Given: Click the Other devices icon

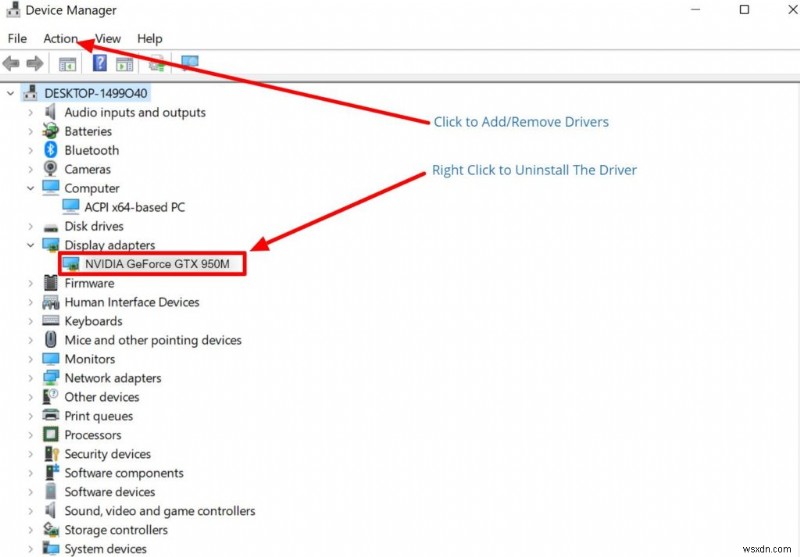Looking at the screenshot, I should click(x=51, y=396).
